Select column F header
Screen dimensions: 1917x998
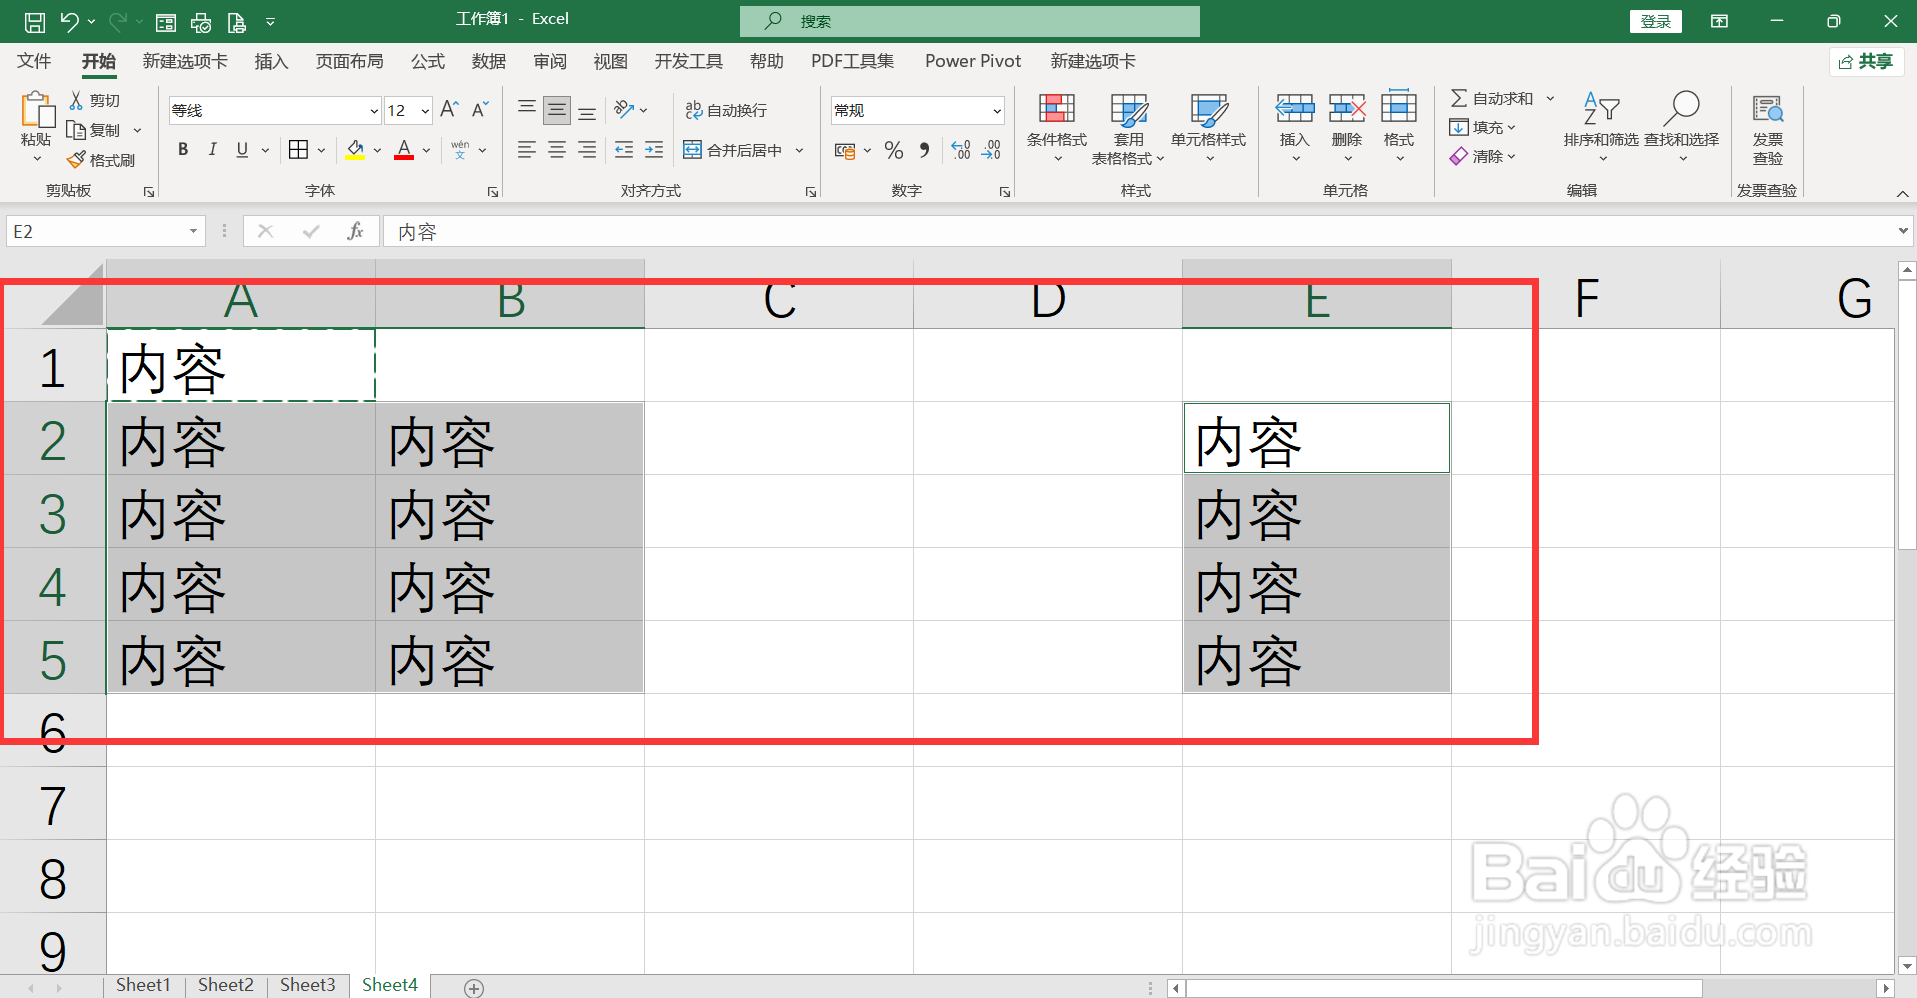[x=1586, y=298]
